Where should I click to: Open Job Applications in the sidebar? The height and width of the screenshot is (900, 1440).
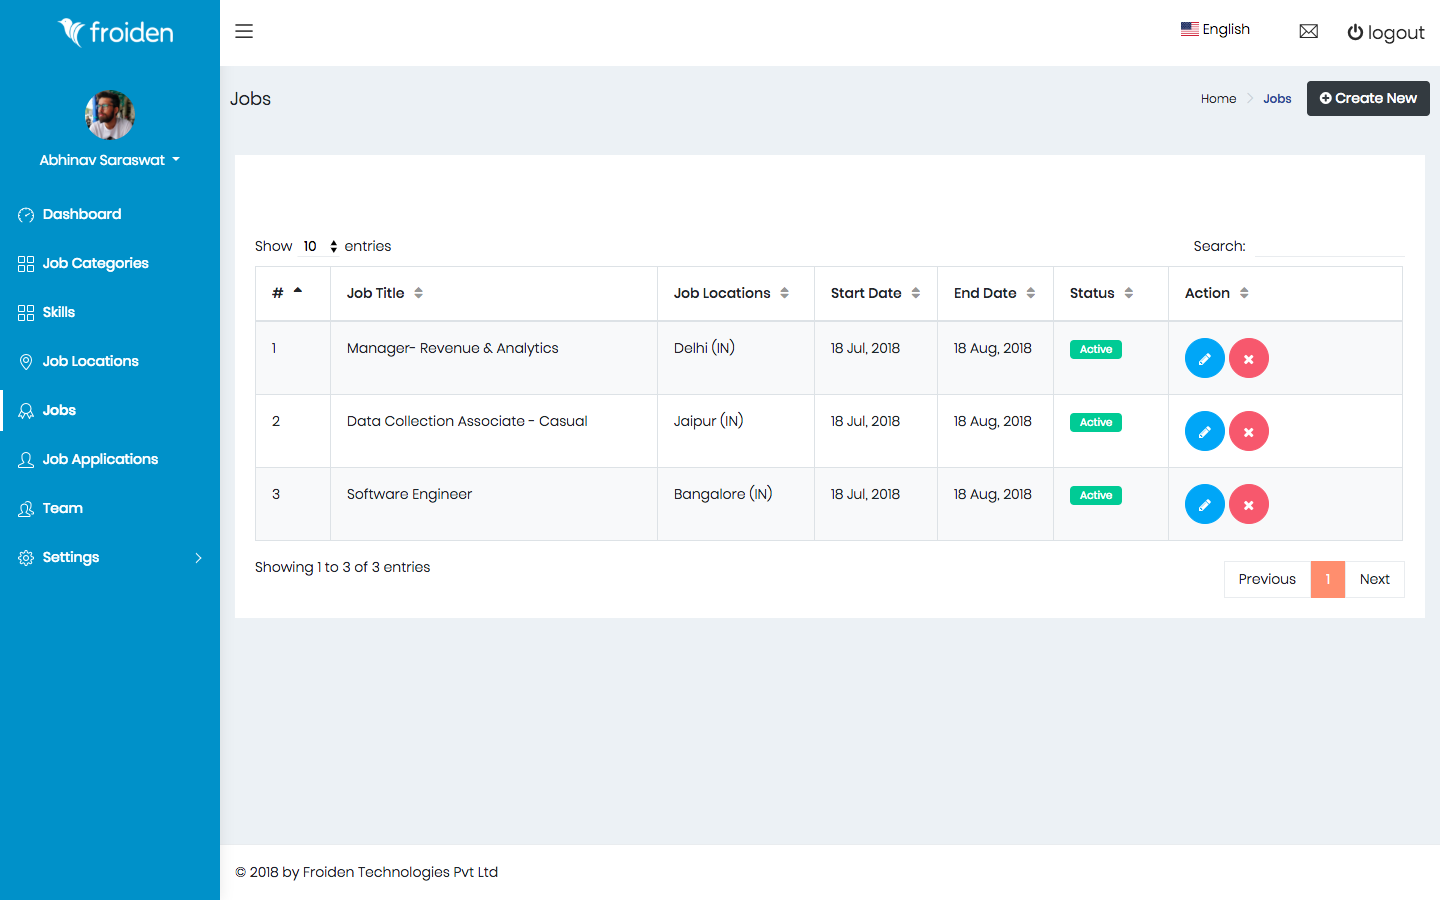click(x=100, y=459)
